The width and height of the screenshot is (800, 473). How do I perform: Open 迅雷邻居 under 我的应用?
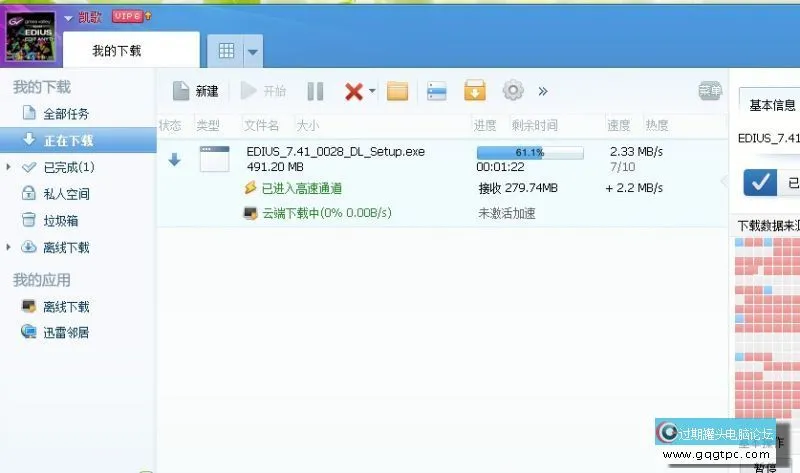pyautogui.click(x=66, y=333)
